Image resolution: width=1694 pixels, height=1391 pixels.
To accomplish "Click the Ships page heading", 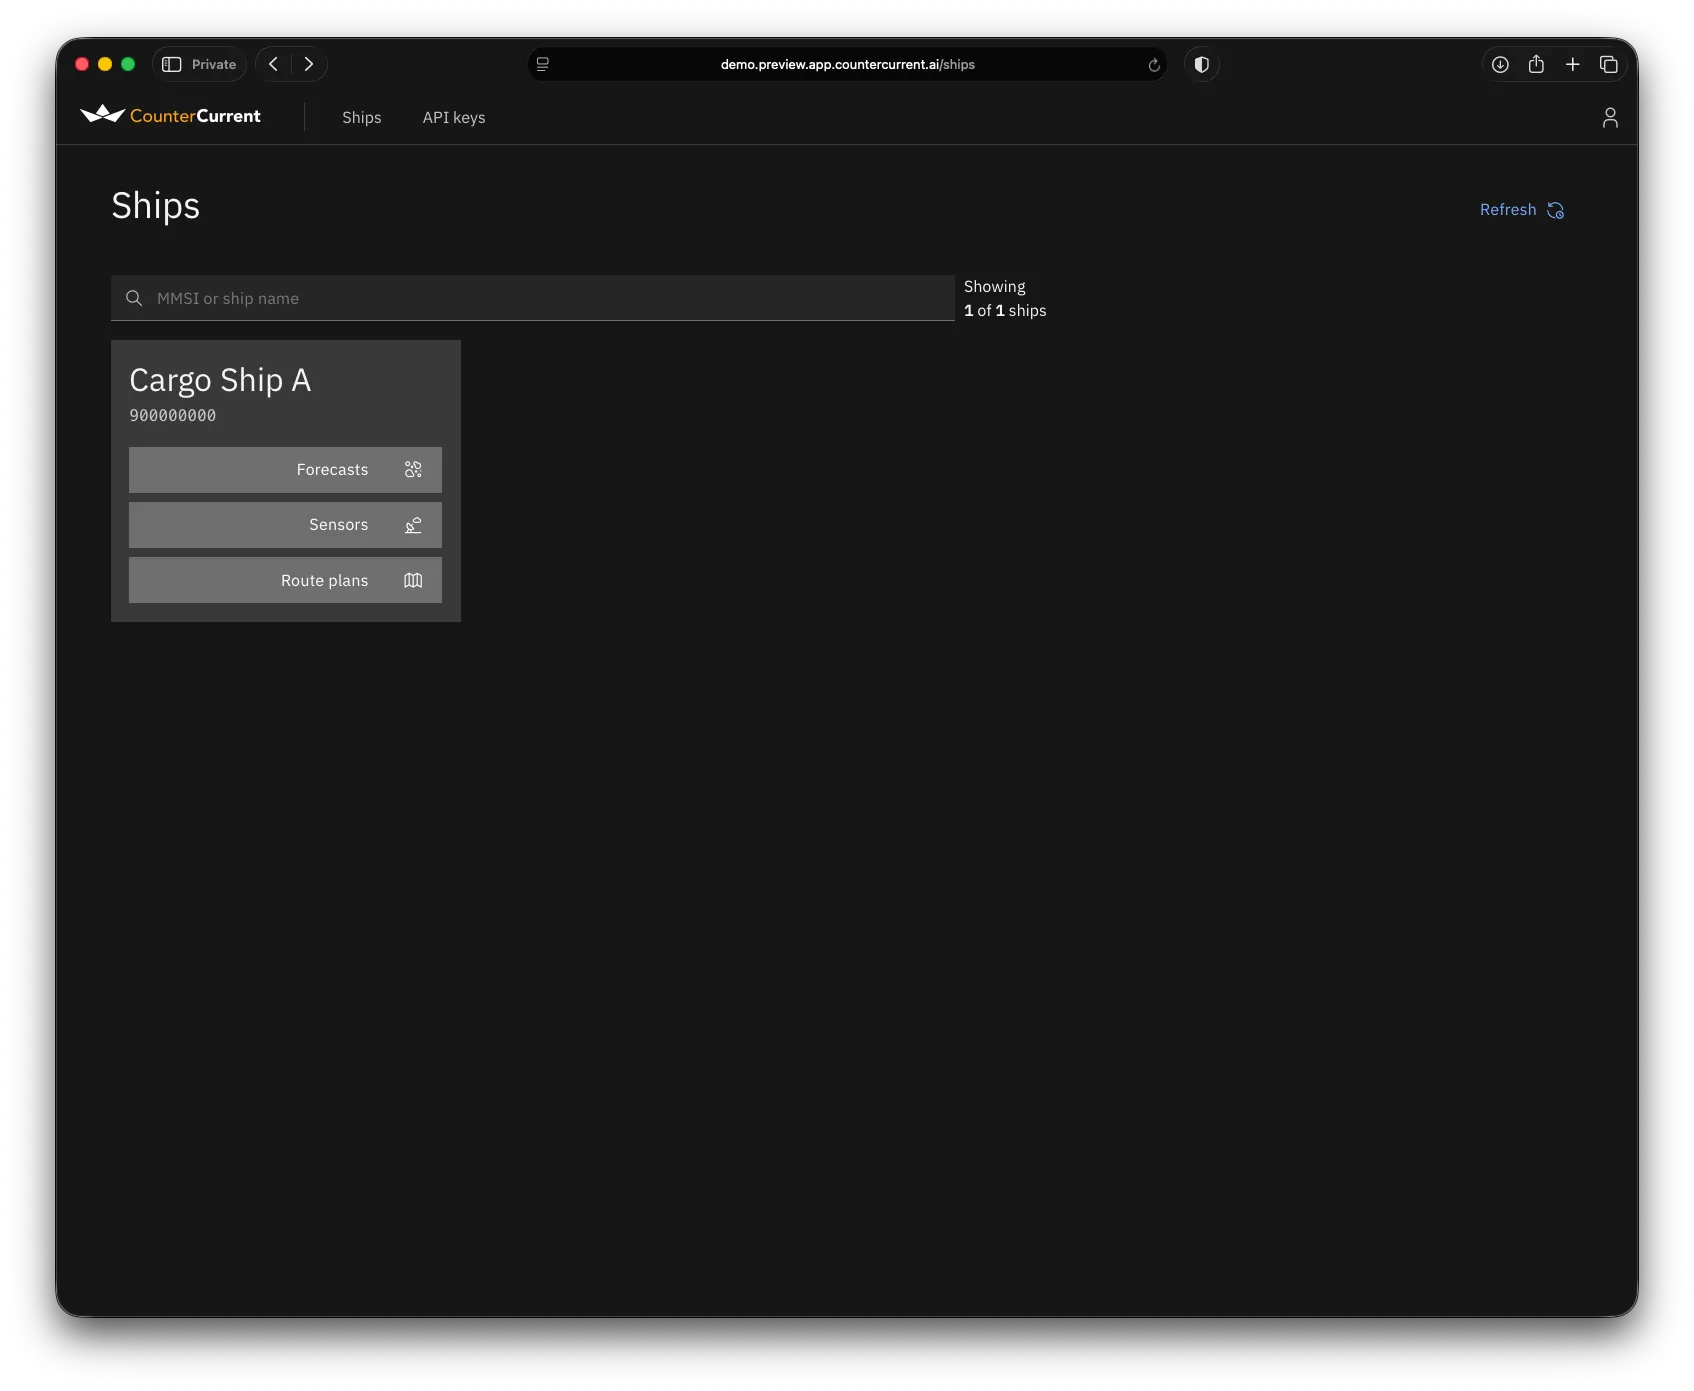I will click(156, 206).
